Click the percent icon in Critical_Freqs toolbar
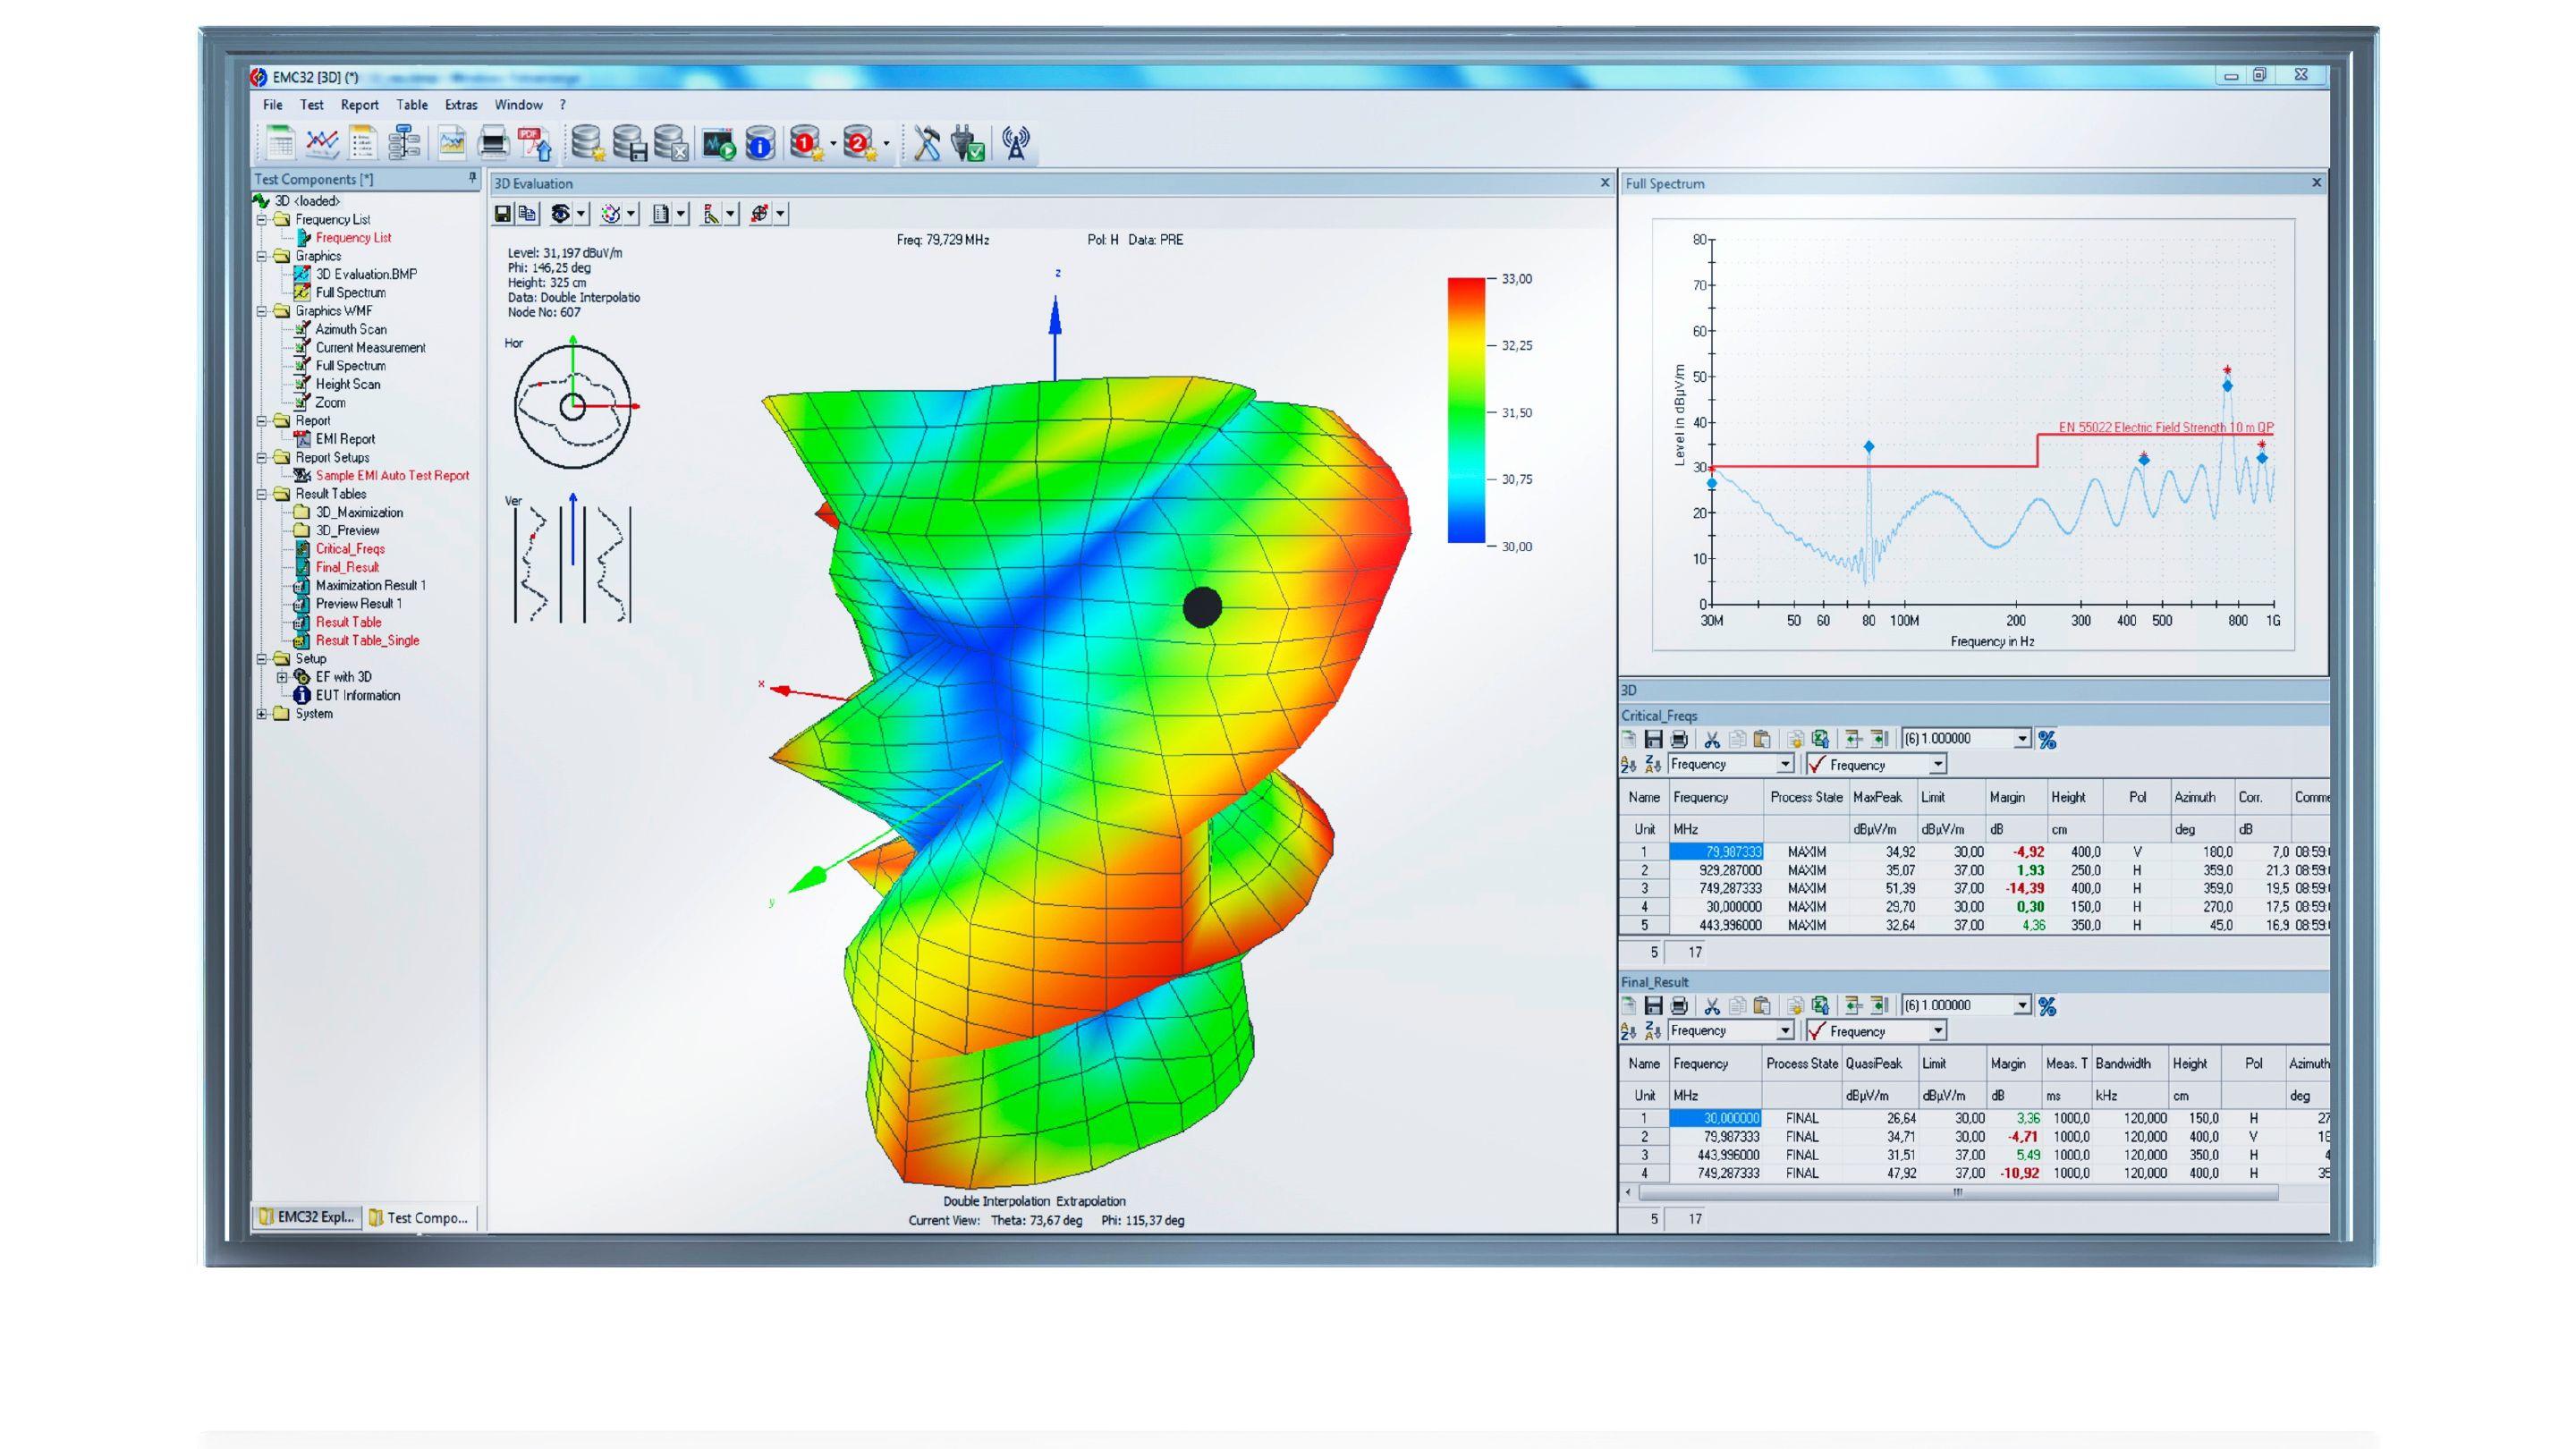2576x1449 pixels. (x=2050, y=739)
